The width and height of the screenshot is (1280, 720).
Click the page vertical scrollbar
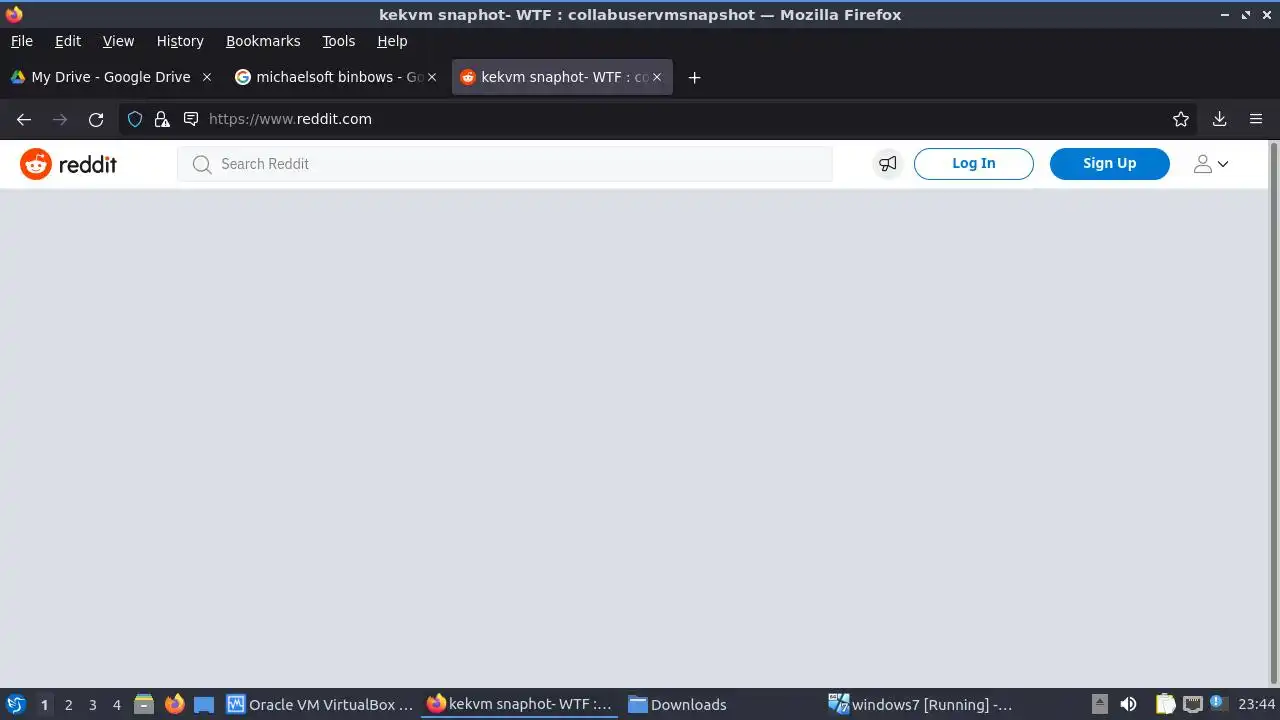(x=1274, y=413)
